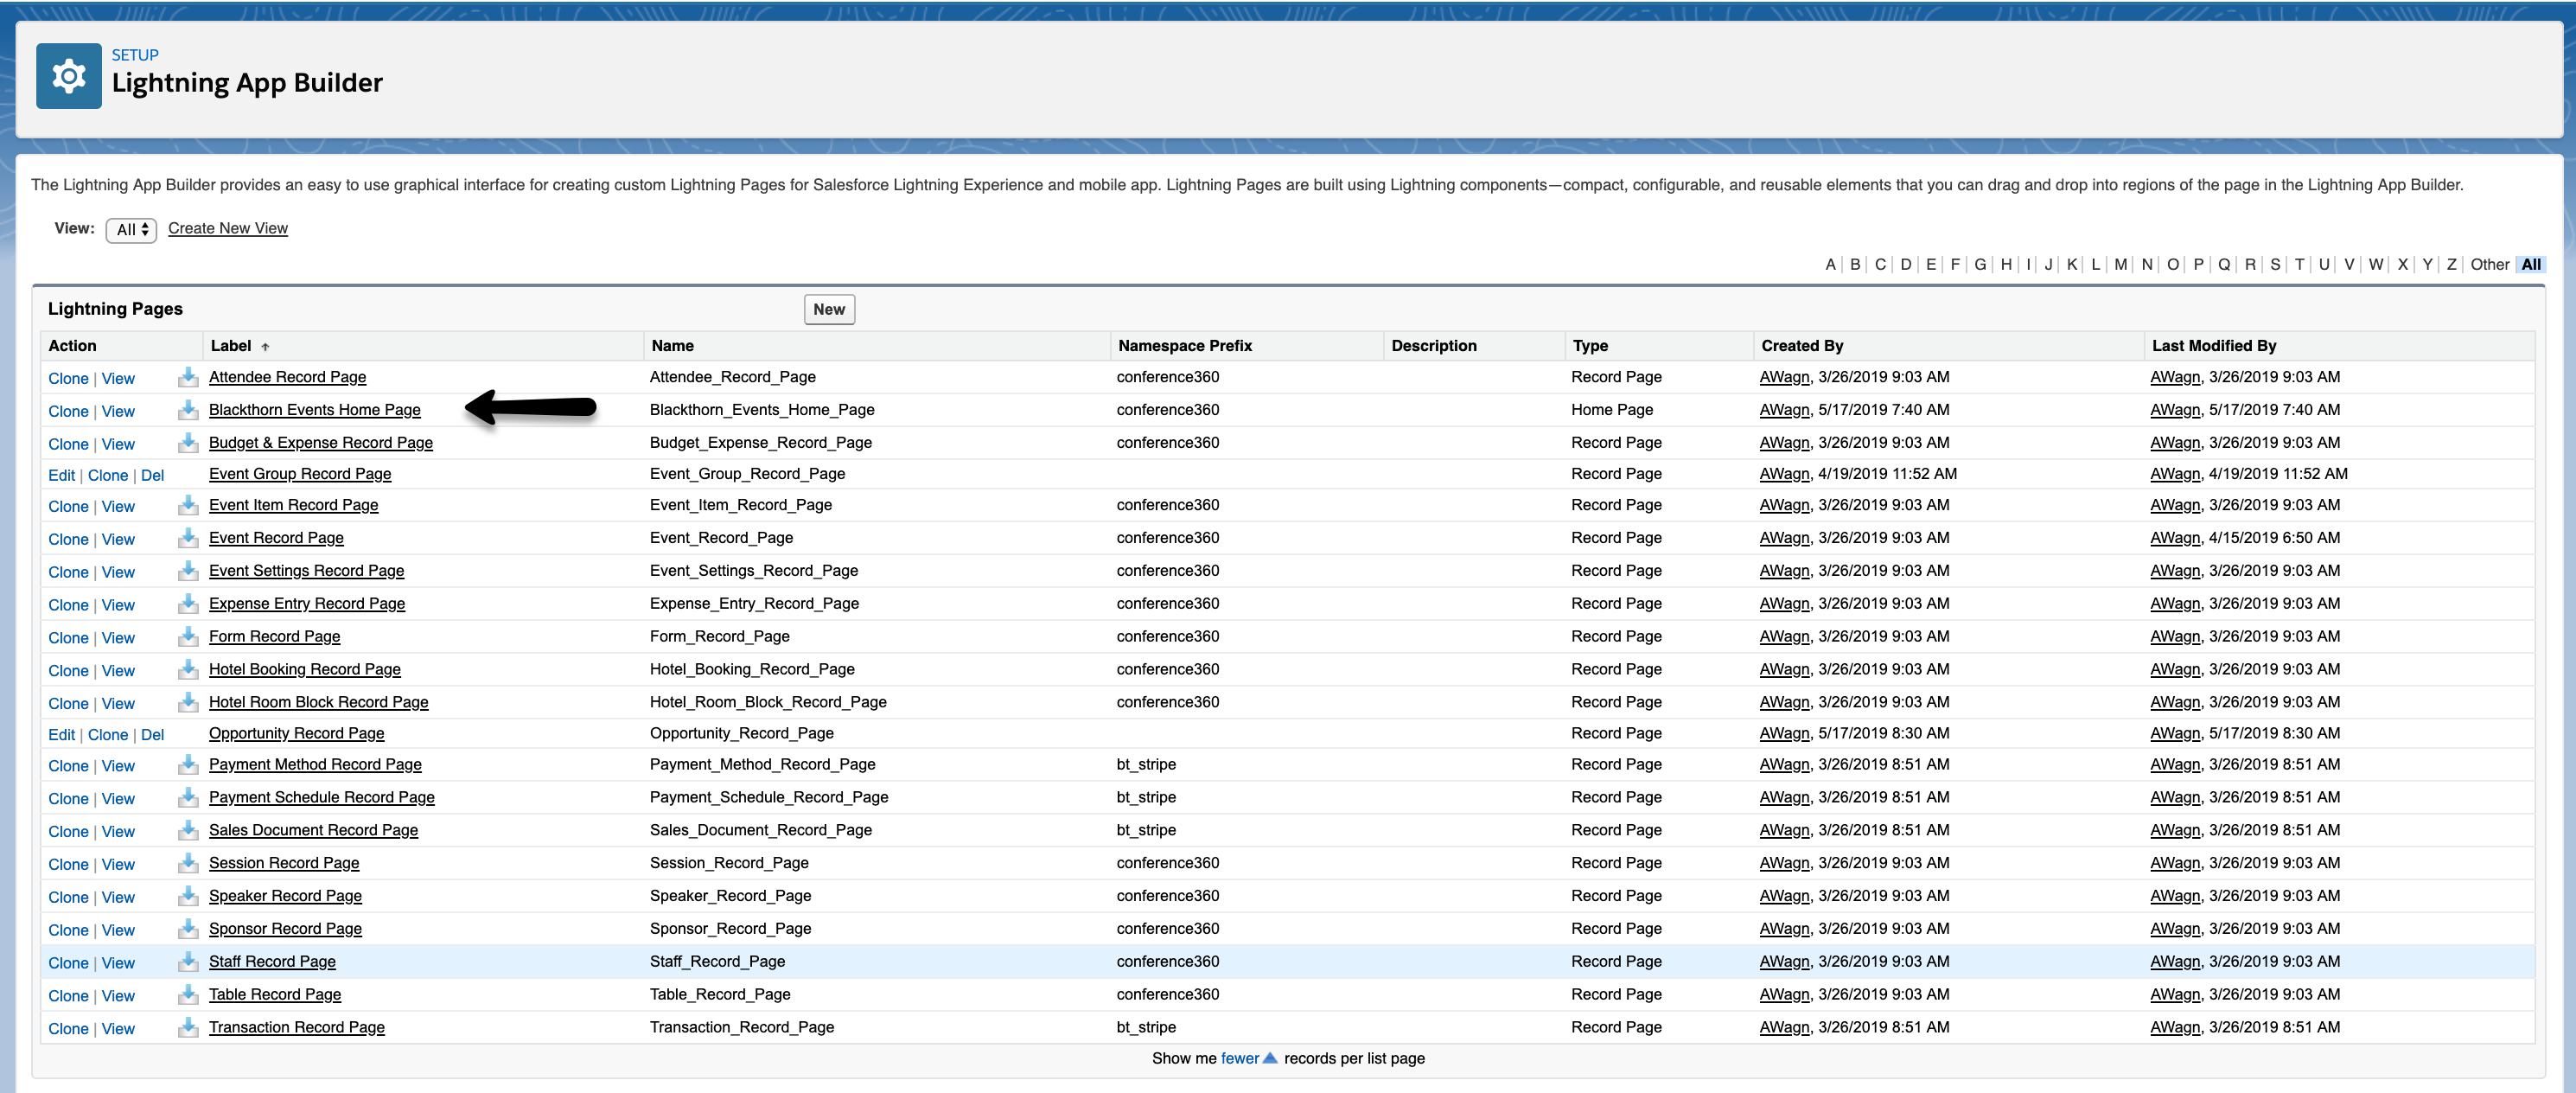Click the New button
This screenshot has height=1093, width=2576.
tap(829, 310)
